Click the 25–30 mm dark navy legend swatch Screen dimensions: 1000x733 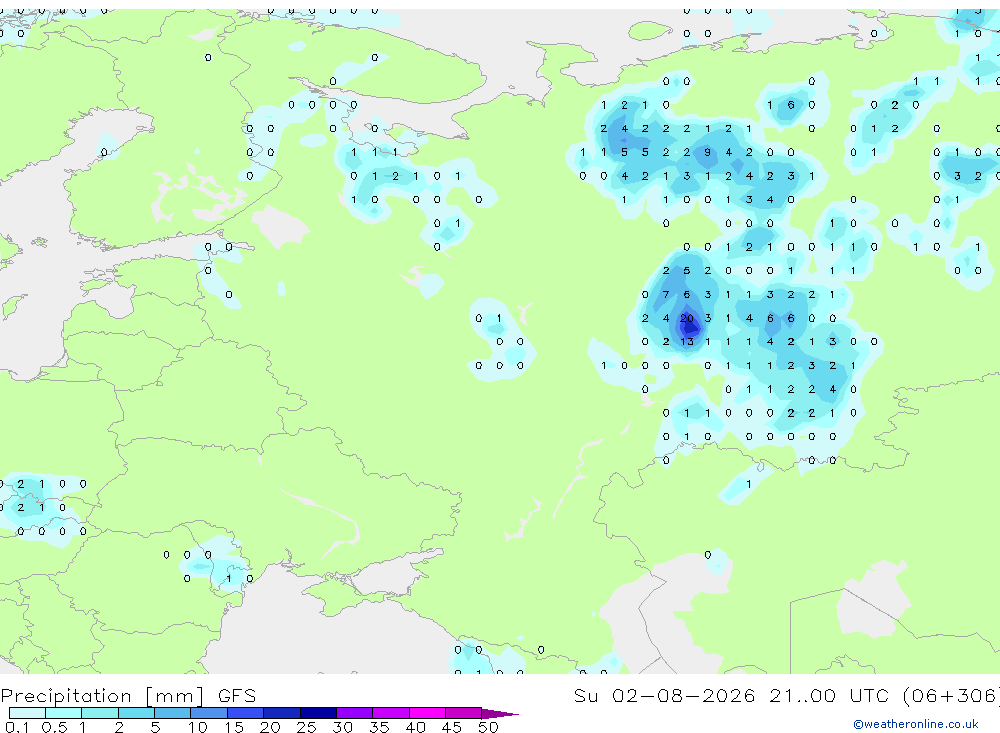(x=318, y=713)
